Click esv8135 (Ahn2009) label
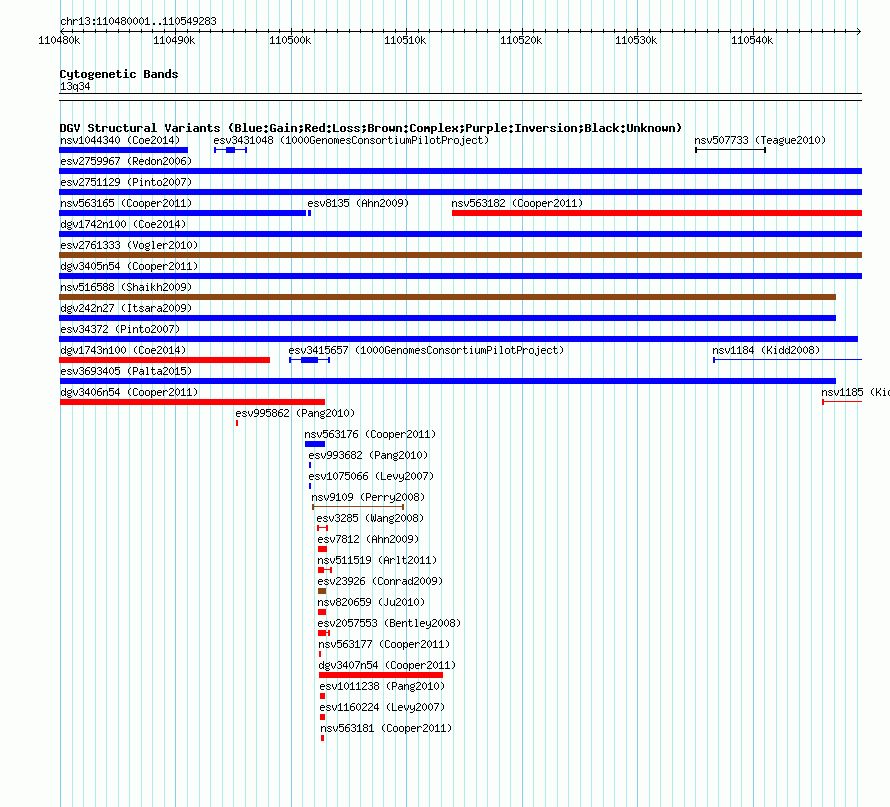This screenshot has width=890, height=807. pos(358,203)
